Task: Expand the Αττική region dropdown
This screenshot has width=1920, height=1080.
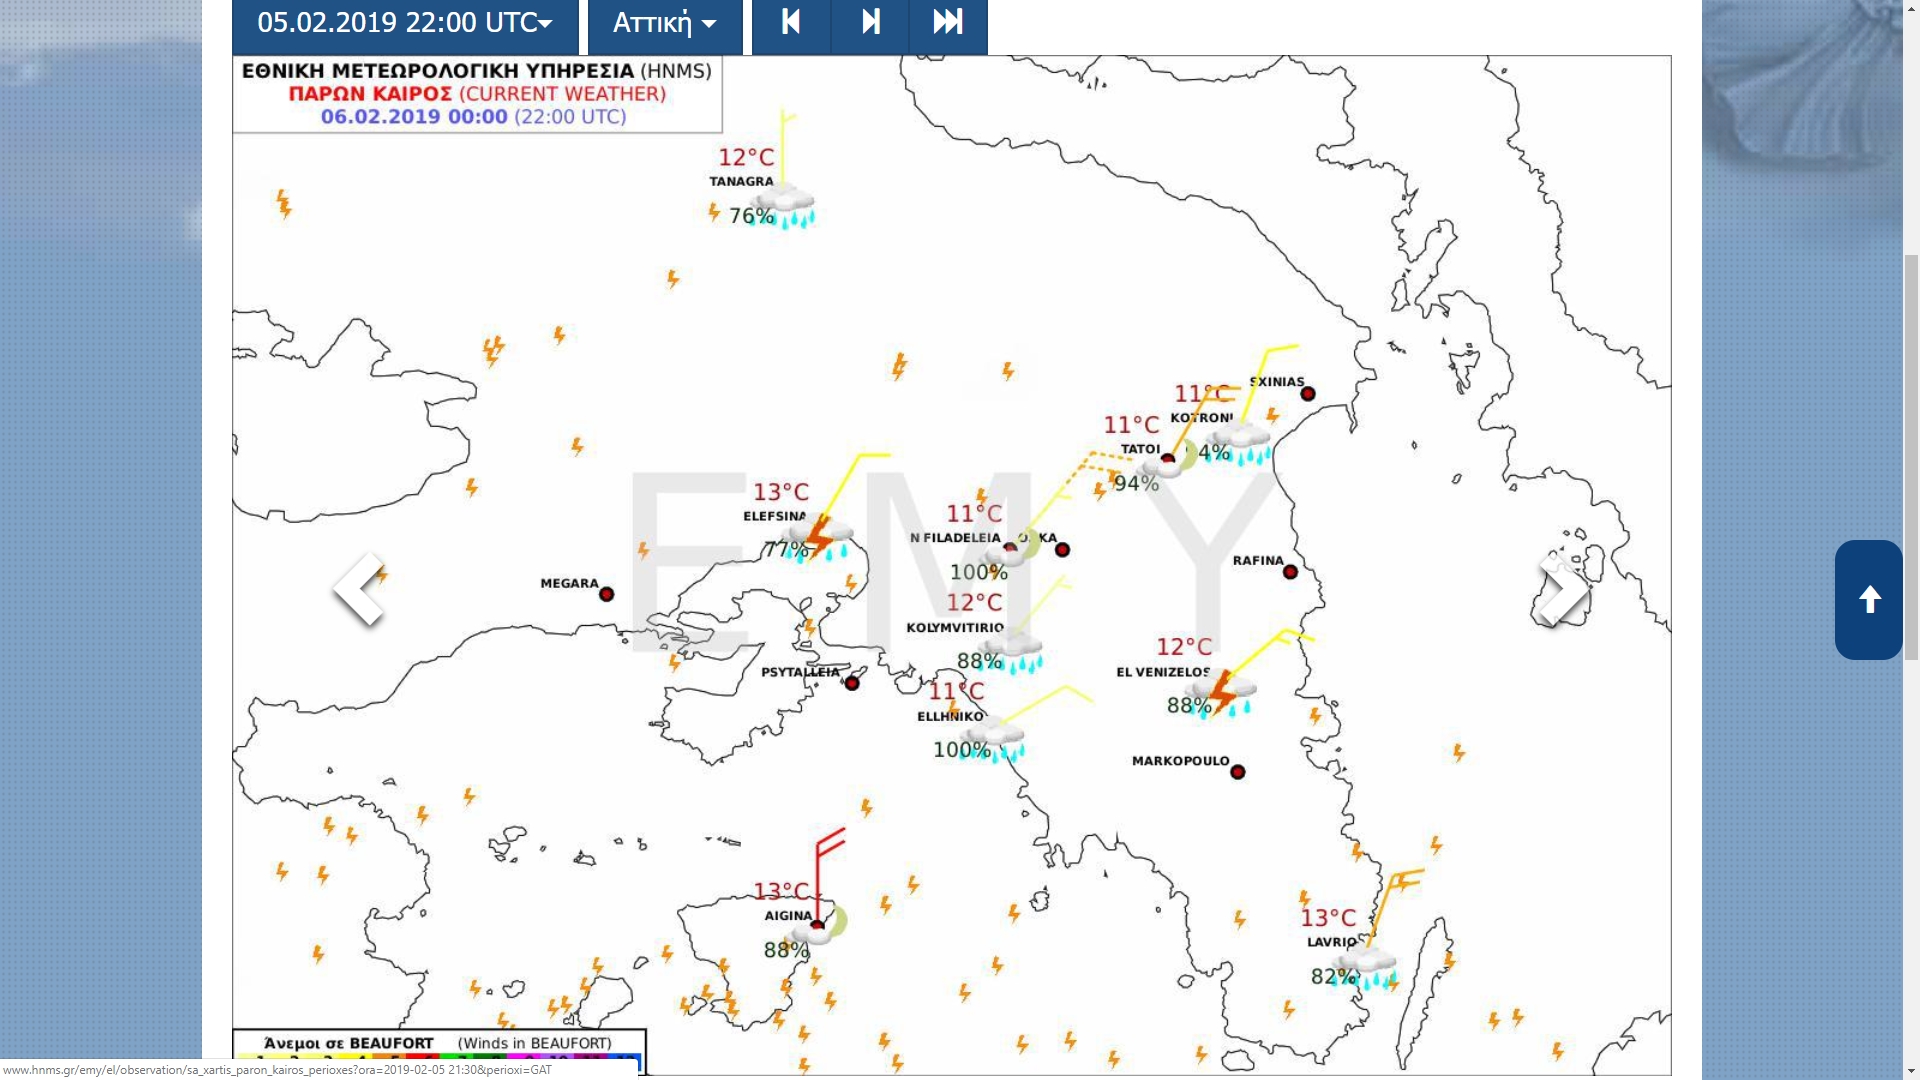Action: point(665,24)
